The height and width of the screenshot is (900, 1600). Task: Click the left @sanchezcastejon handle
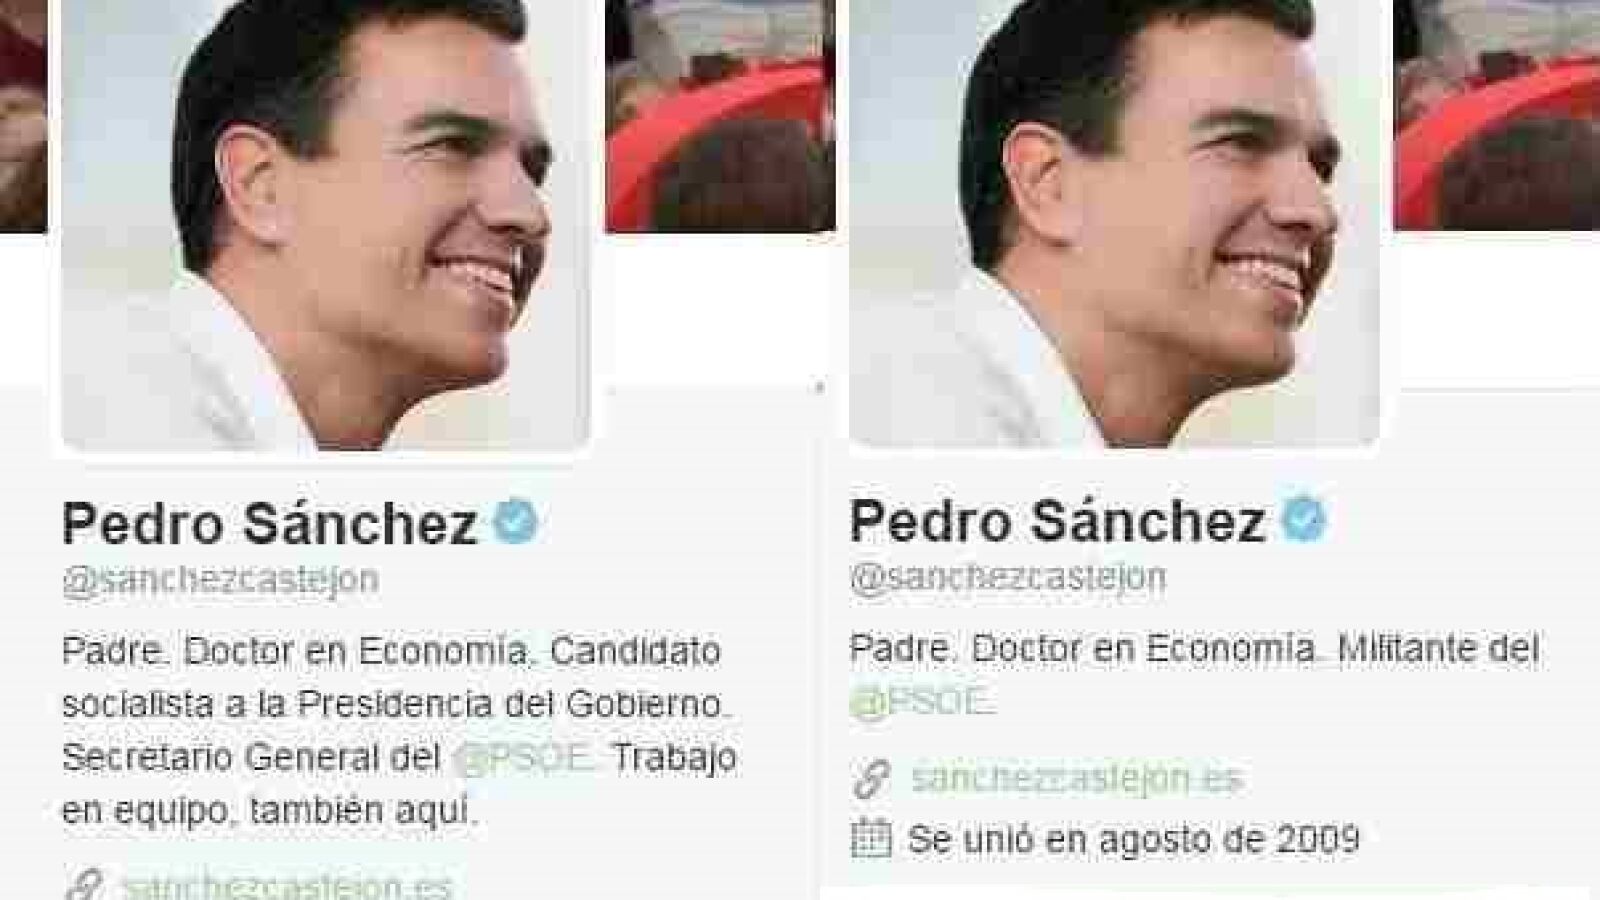pyautogui.click(x=220, y=580)
